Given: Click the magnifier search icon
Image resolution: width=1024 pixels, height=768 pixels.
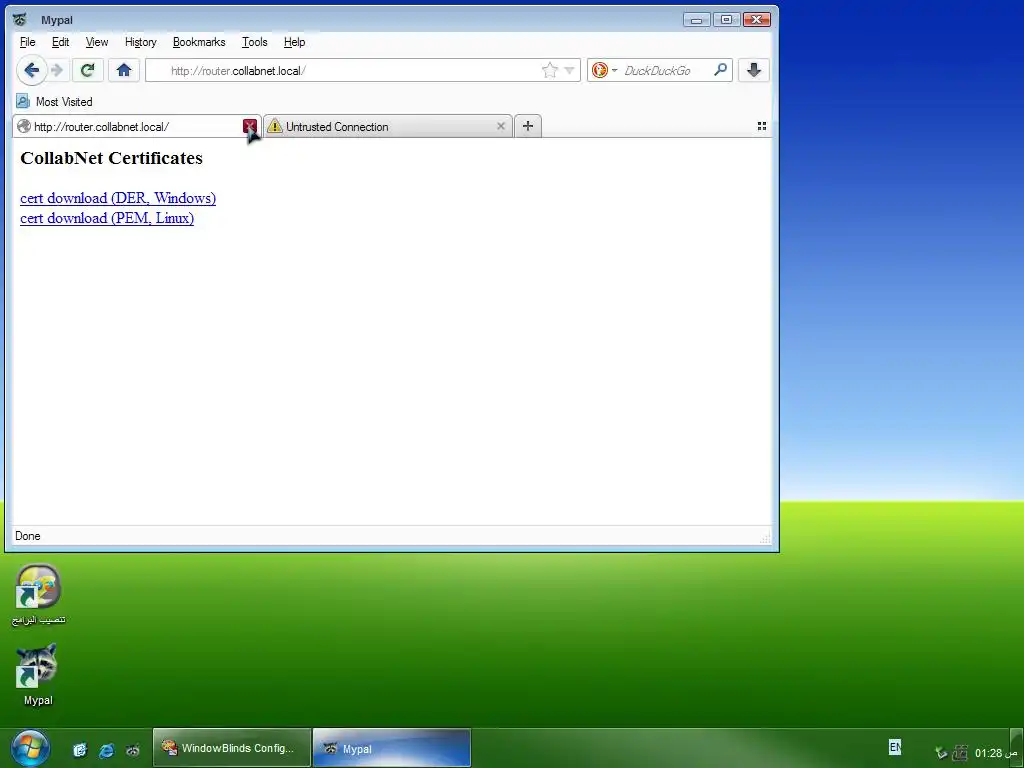Looking at the screenshot, I should (720, 69).
